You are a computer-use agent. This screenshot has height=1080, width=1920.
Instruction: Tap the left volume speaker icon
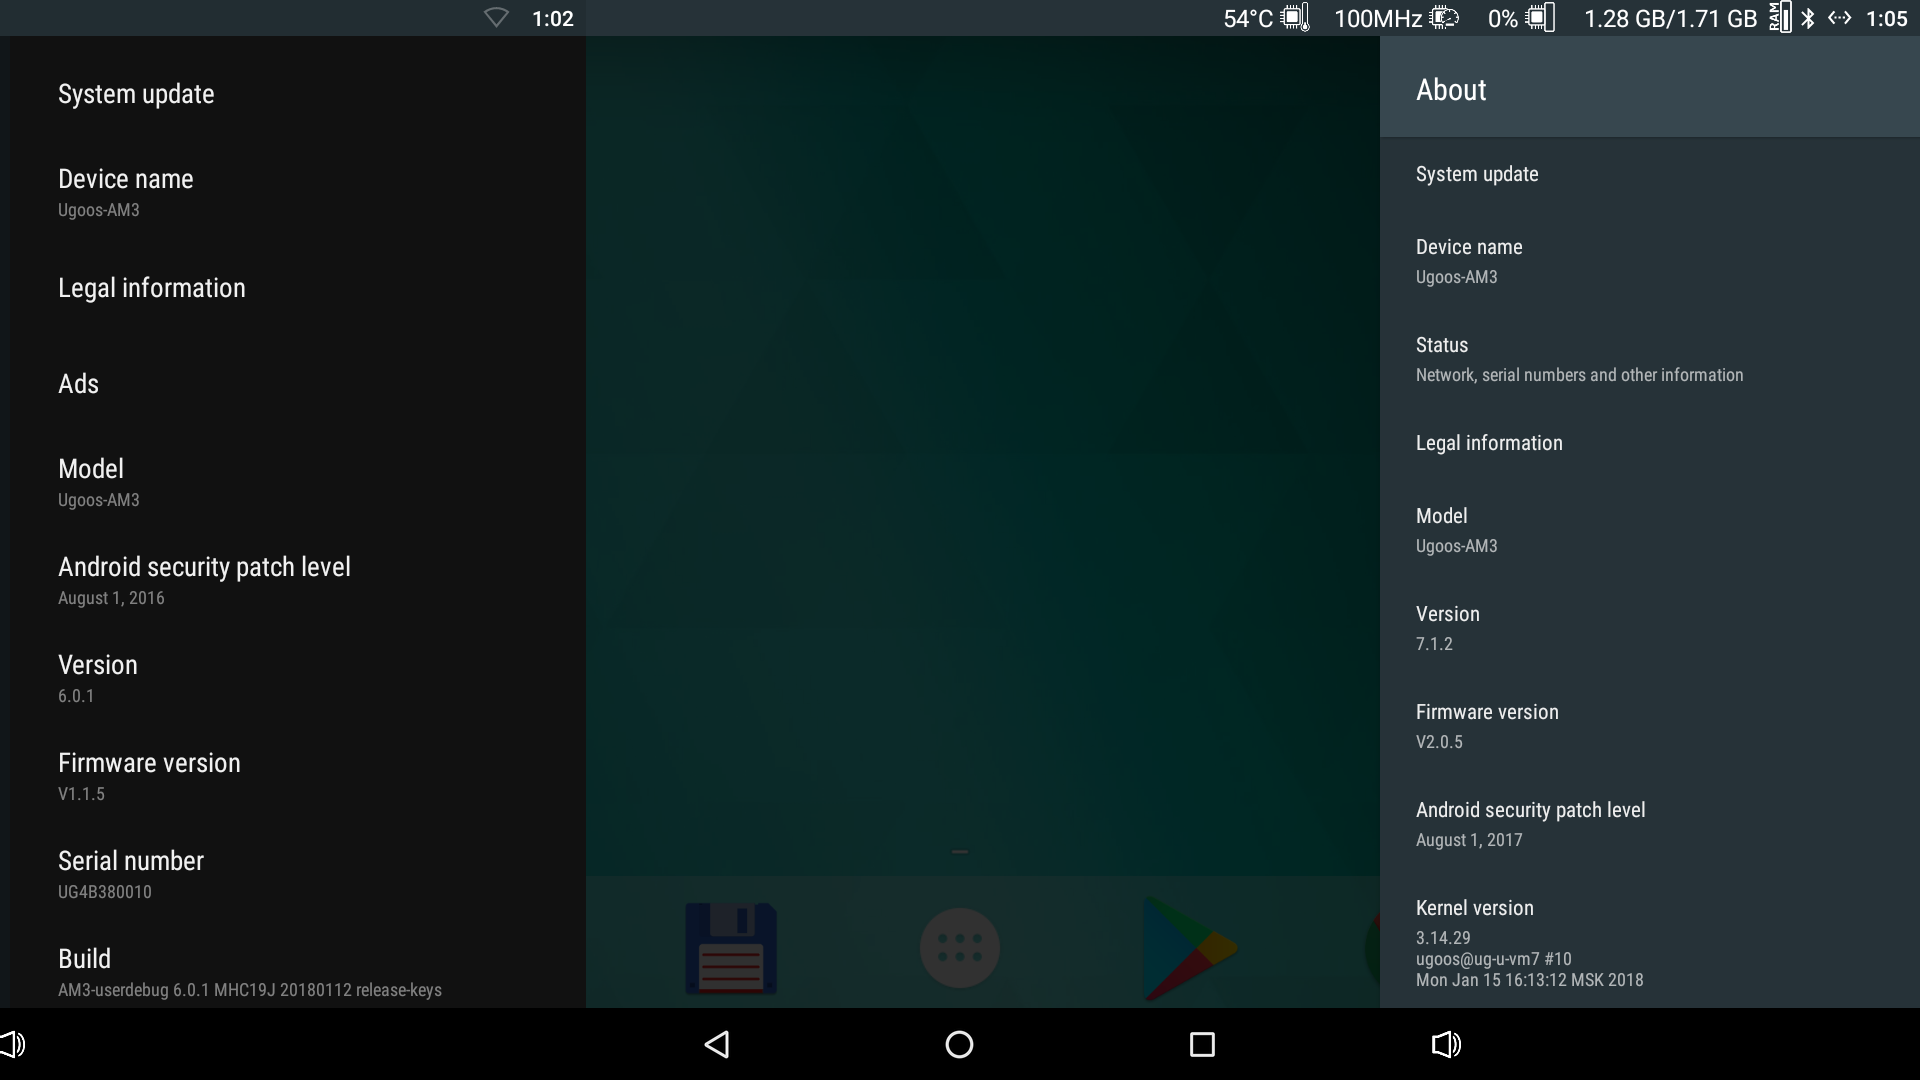coord(12,1045)
